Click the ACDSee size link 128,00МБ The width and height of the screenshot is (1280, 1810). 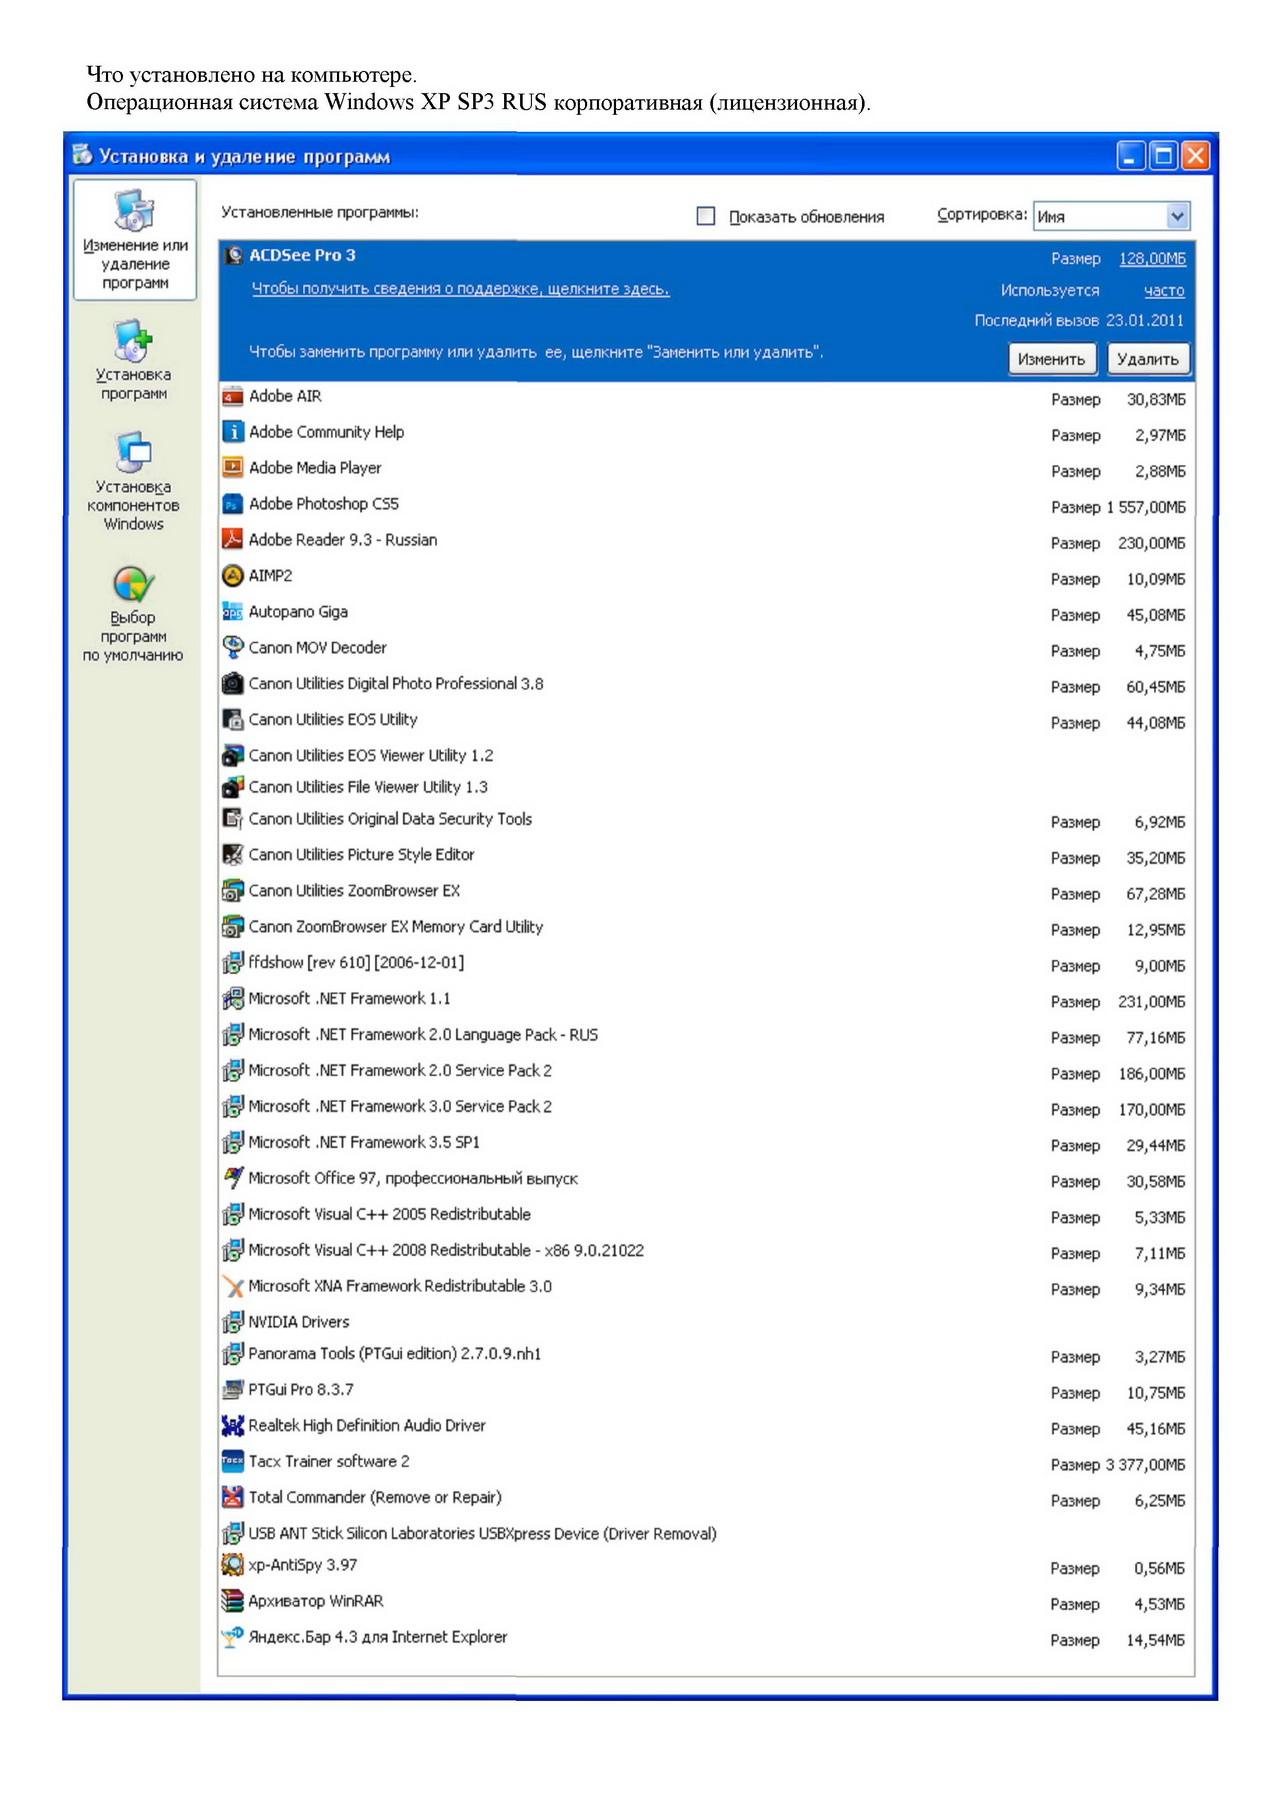(x=1152, y=259)
